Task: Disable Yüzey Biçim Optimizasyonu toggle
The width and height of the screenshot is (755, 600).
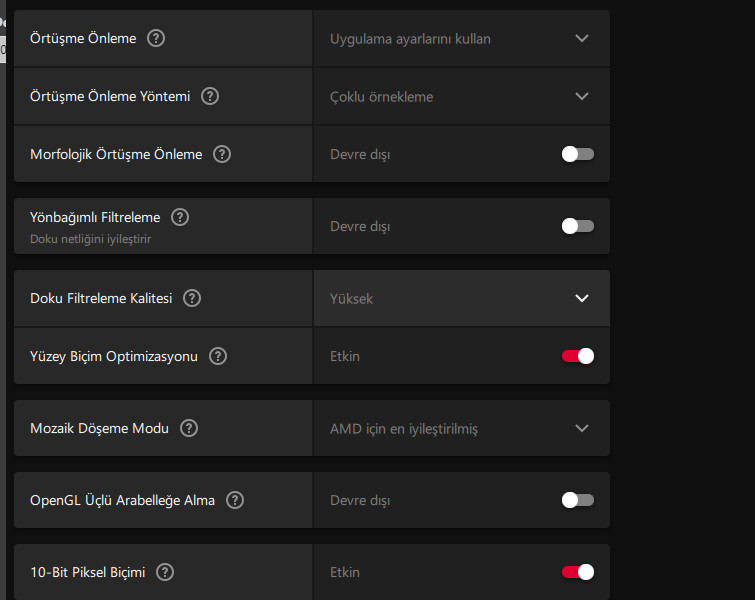Action: [x=578, y=356]
